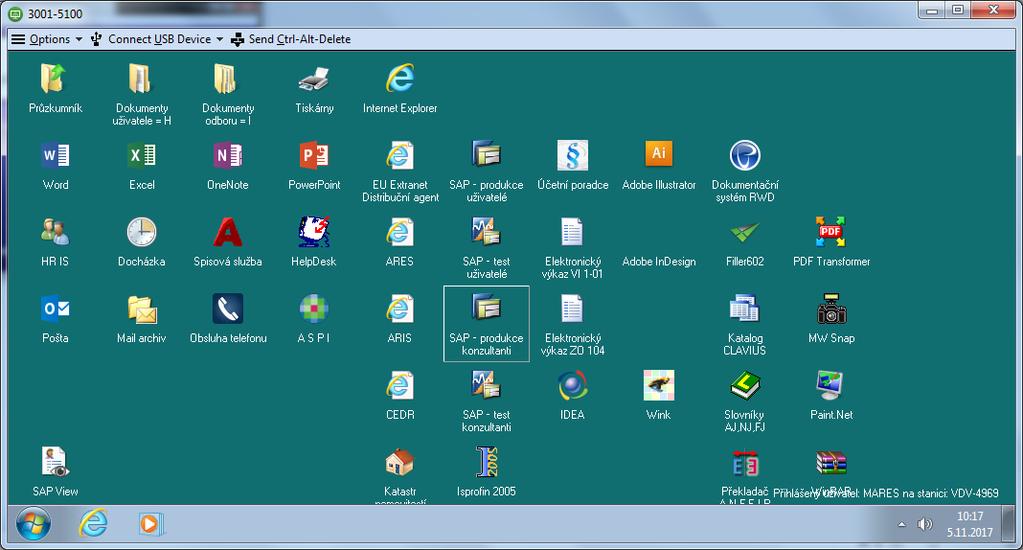Click the Spisová služba icon
Screen dimensions: 1023x550
pyautogui.click(x=227, y=232)
